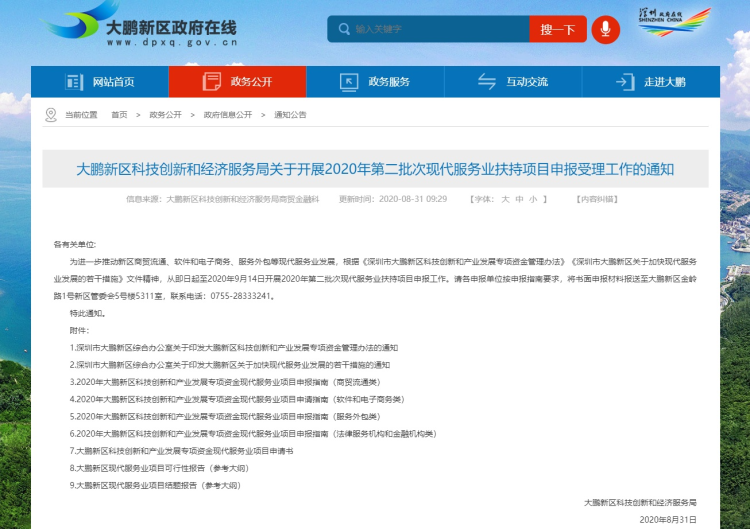Click the 特此通知 line
The height and width of the screenshot is (529, 750).
(88, 313)
